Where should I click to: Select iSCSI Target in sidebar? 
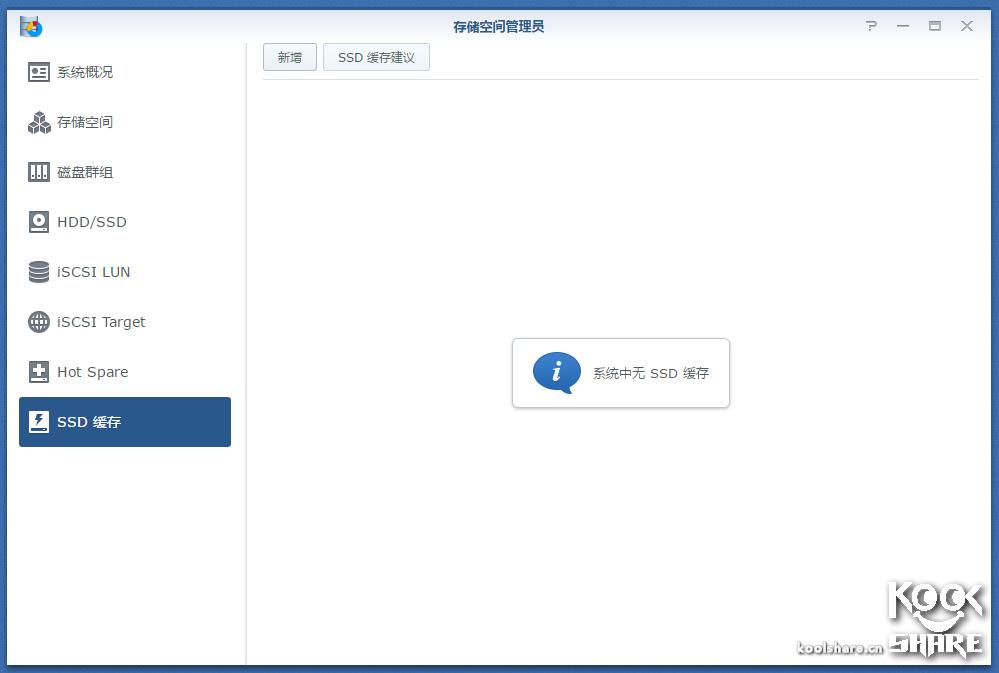point(125,322)
